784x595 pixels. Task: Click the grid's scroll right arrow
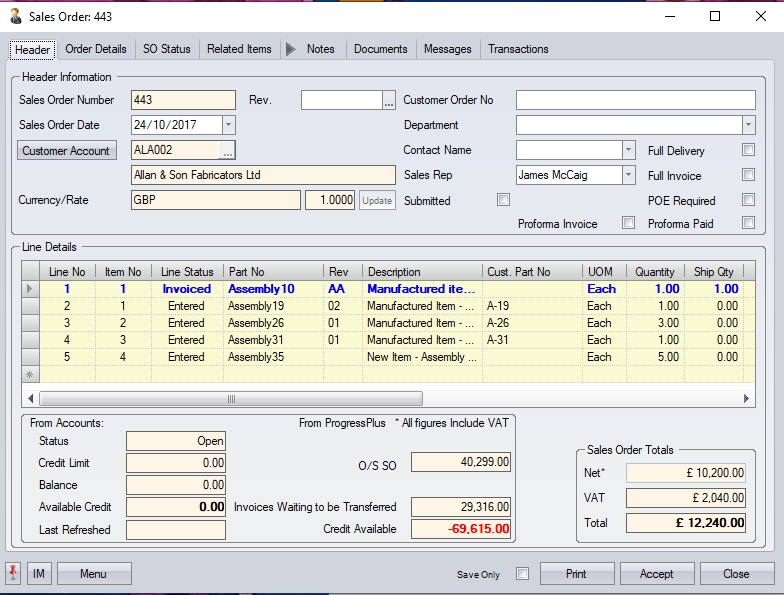click(x=746, y=398)
